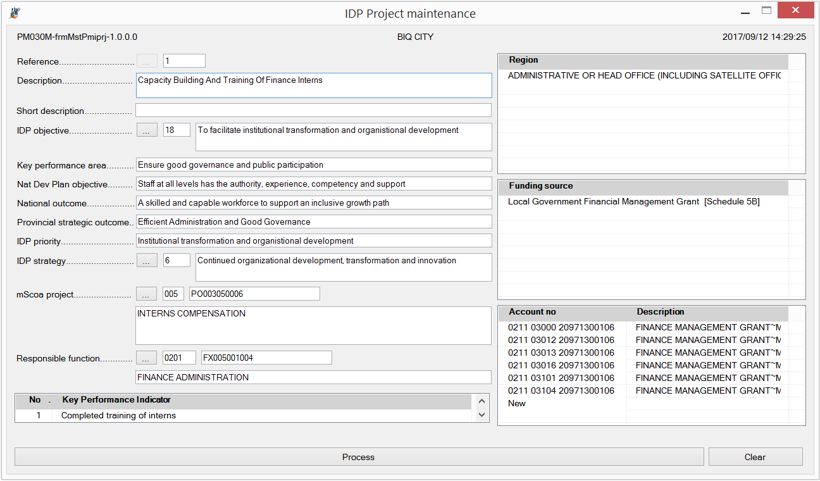
Task: Click the application icon in the title bar
Action: coord(15,13)
